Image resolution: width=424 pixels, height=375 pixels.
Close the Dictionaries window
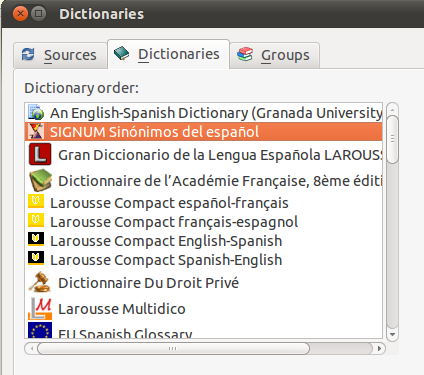(20, 14)
